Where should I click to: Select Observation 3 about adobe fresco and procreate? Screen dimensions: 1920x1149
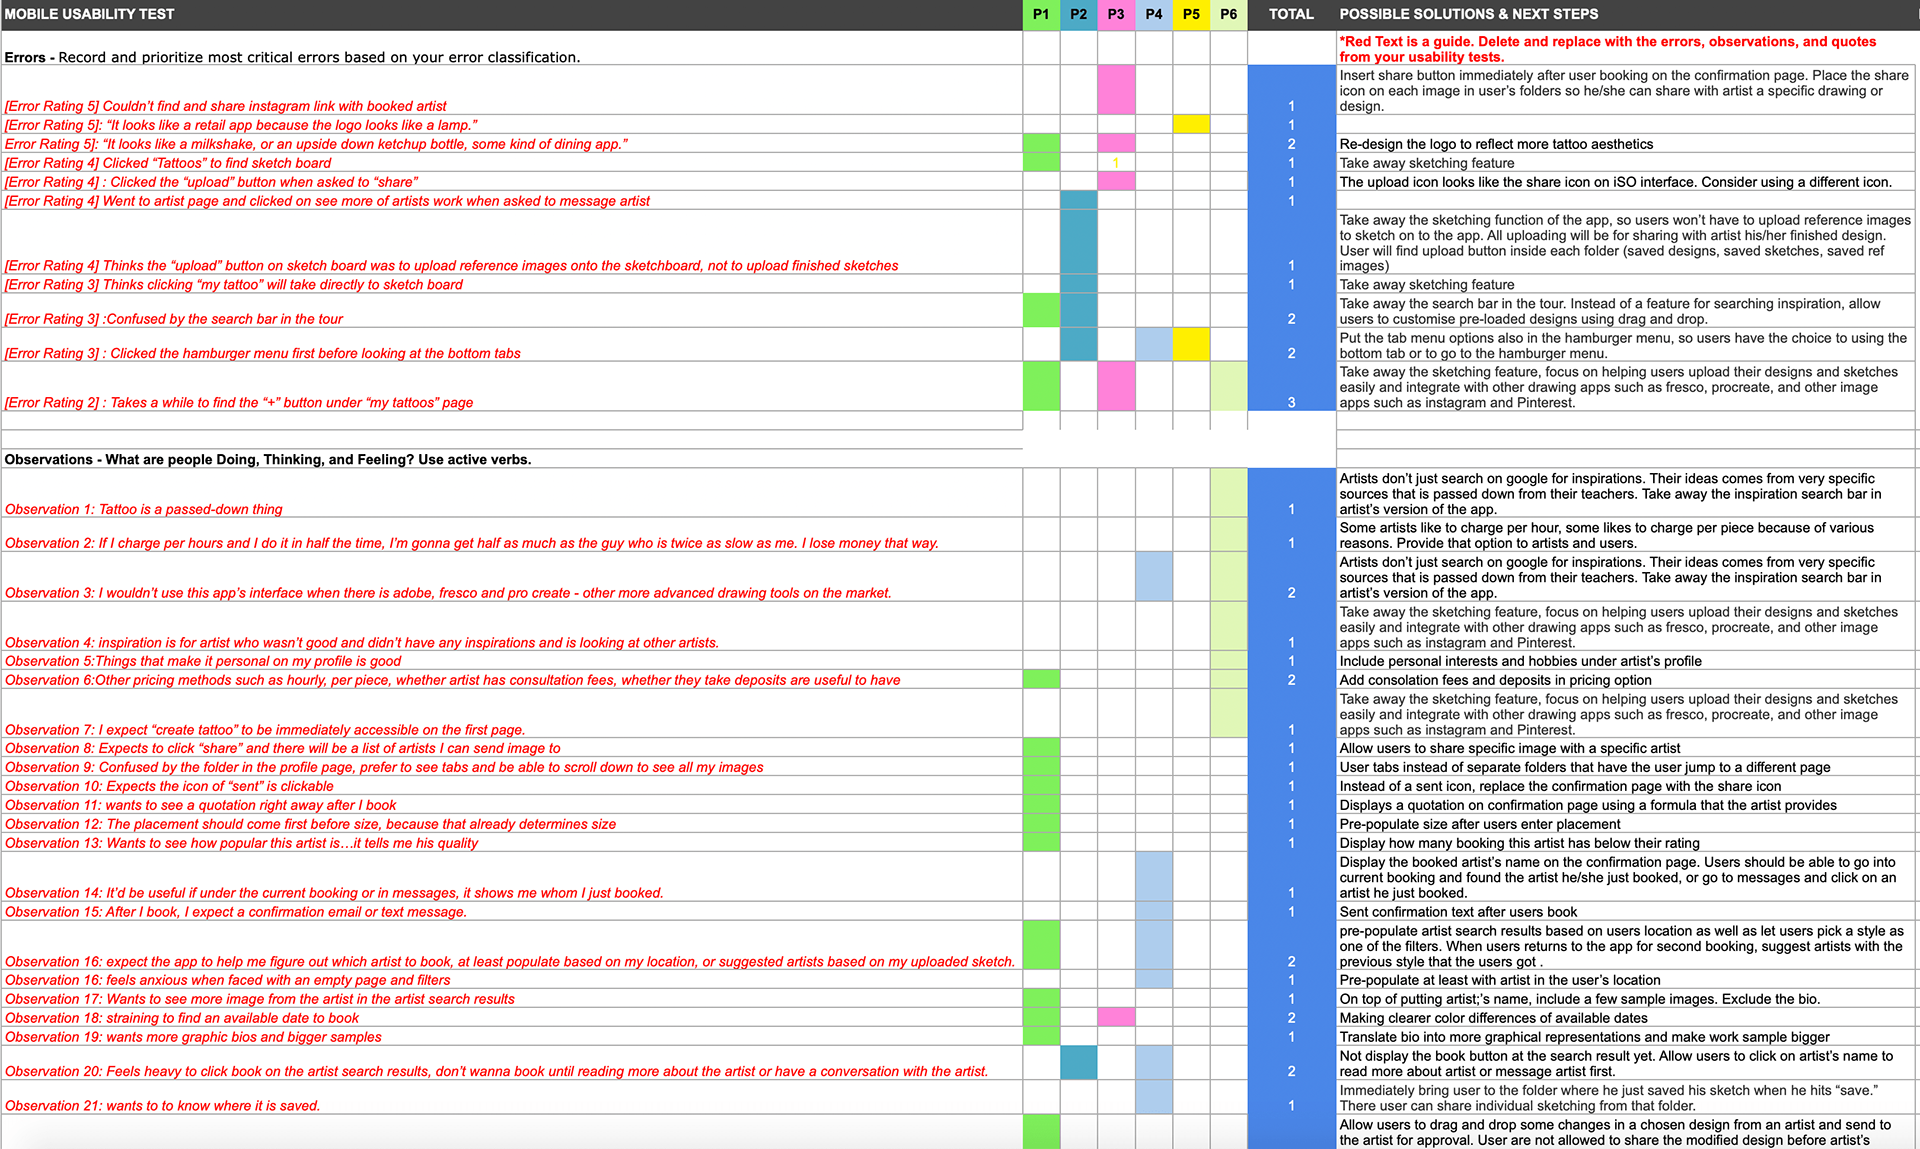pos(511,577)
